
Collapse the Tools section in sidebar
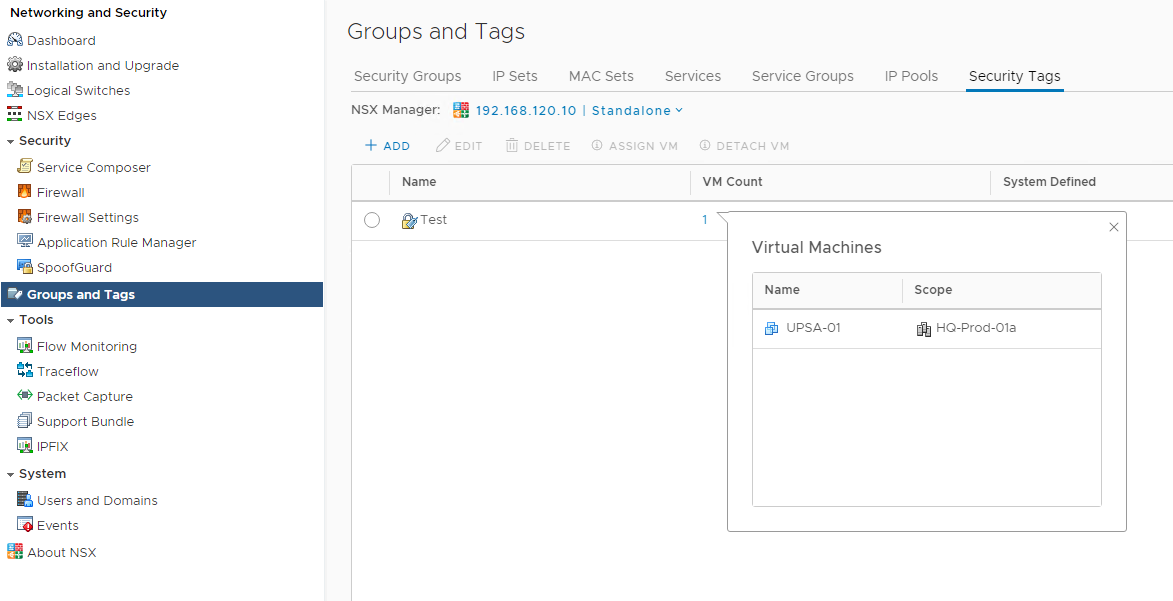pos(10,320)
